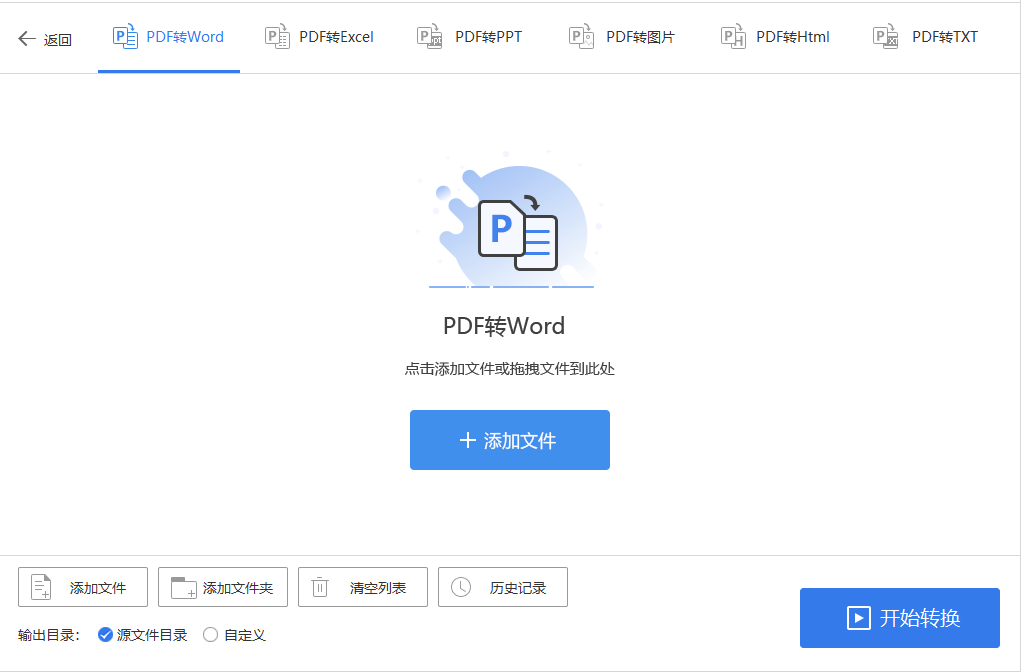
Task: Select the 源文件目录 output option
Action: [x=105, y=634]
